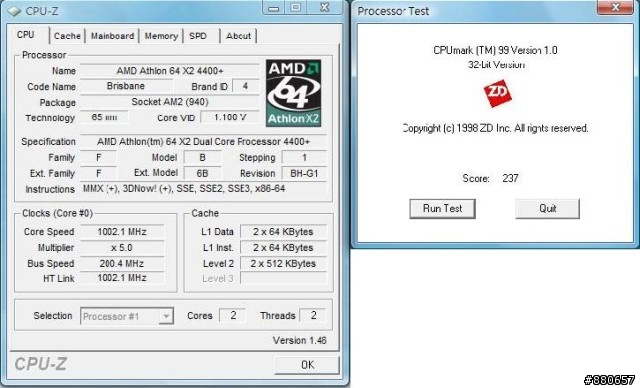Click the Technology value 65 nm

pyautogui.click(x=104, y=118)
